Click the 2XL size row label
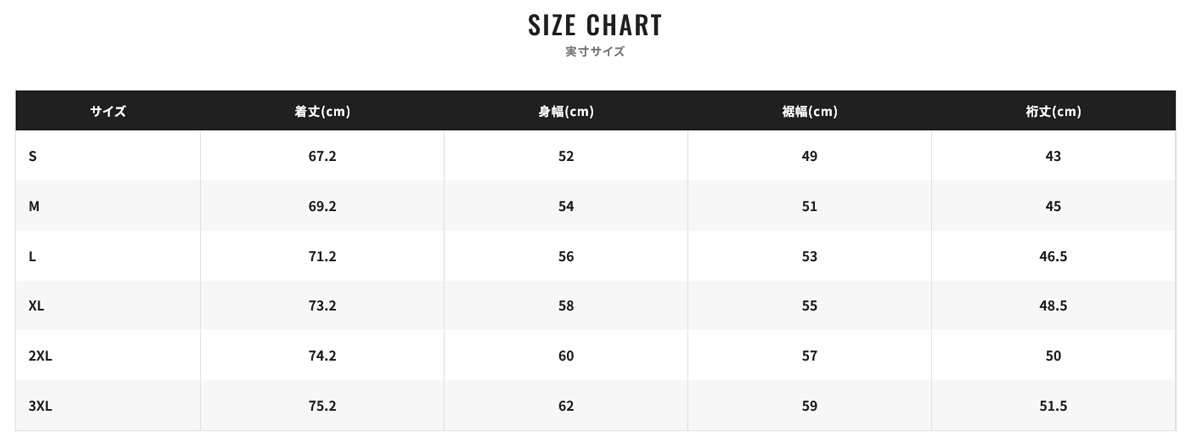 41,356
